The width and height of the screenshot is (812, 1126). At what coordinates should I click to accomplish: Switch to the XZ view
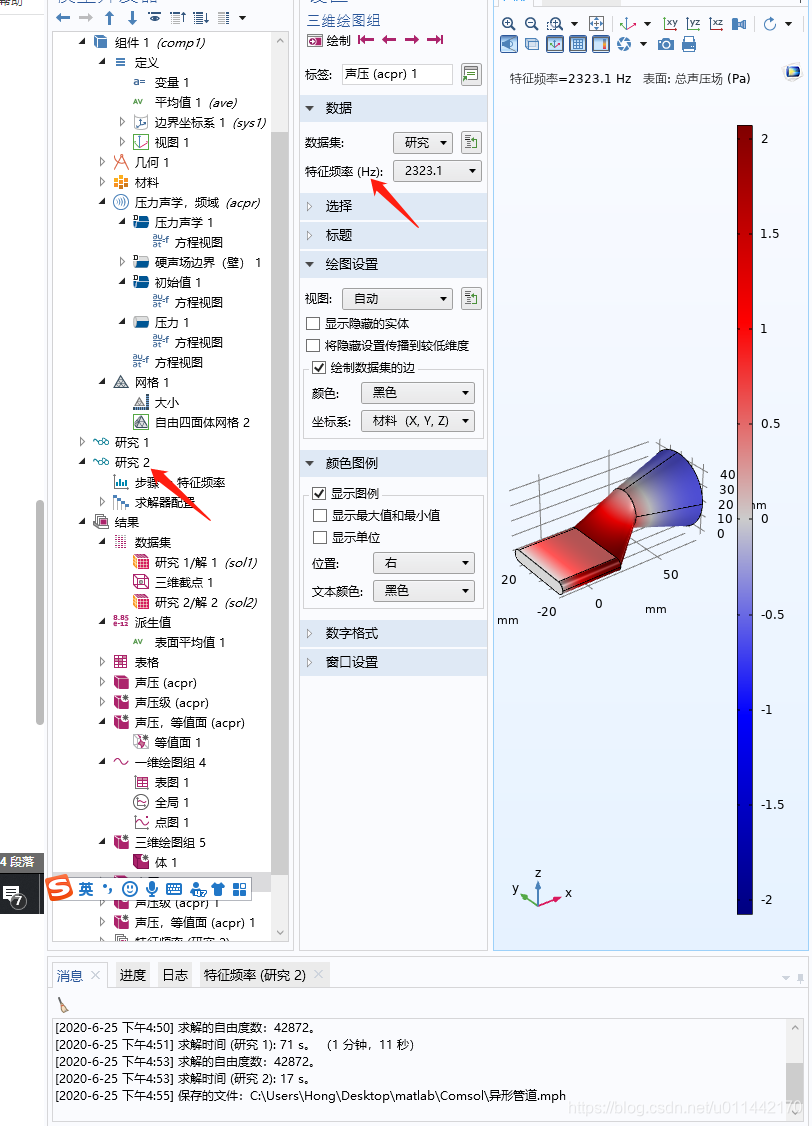[716, 24]
